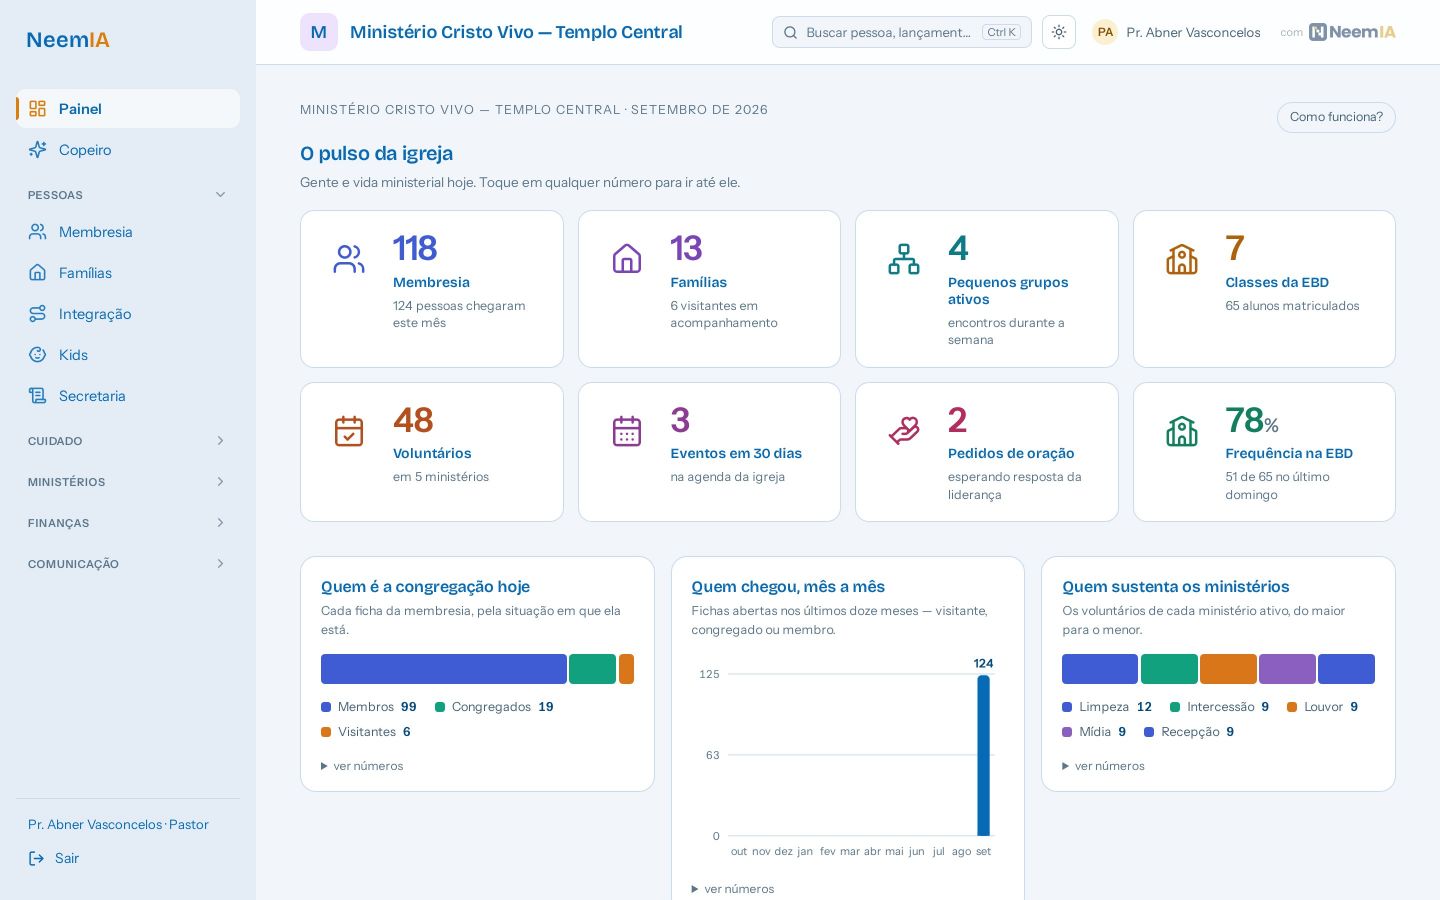The width and height of the screenshot is (1440, 900).
Task: Open Famílias in the sidebar menu
Action: 128,273
